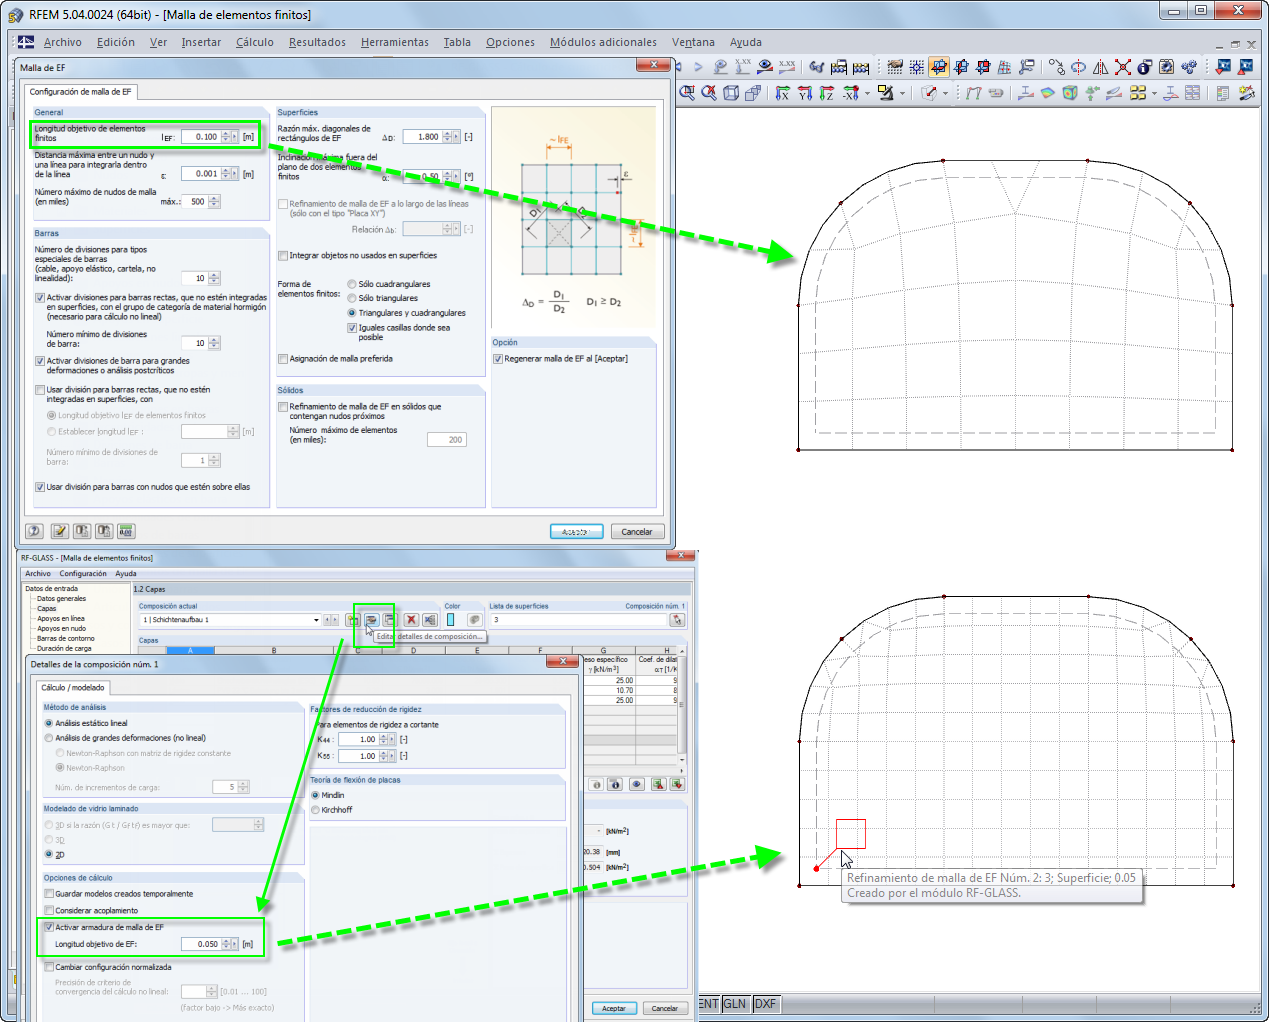
Task: Click the color results surface icon
Action: [x=1048, y=93]
